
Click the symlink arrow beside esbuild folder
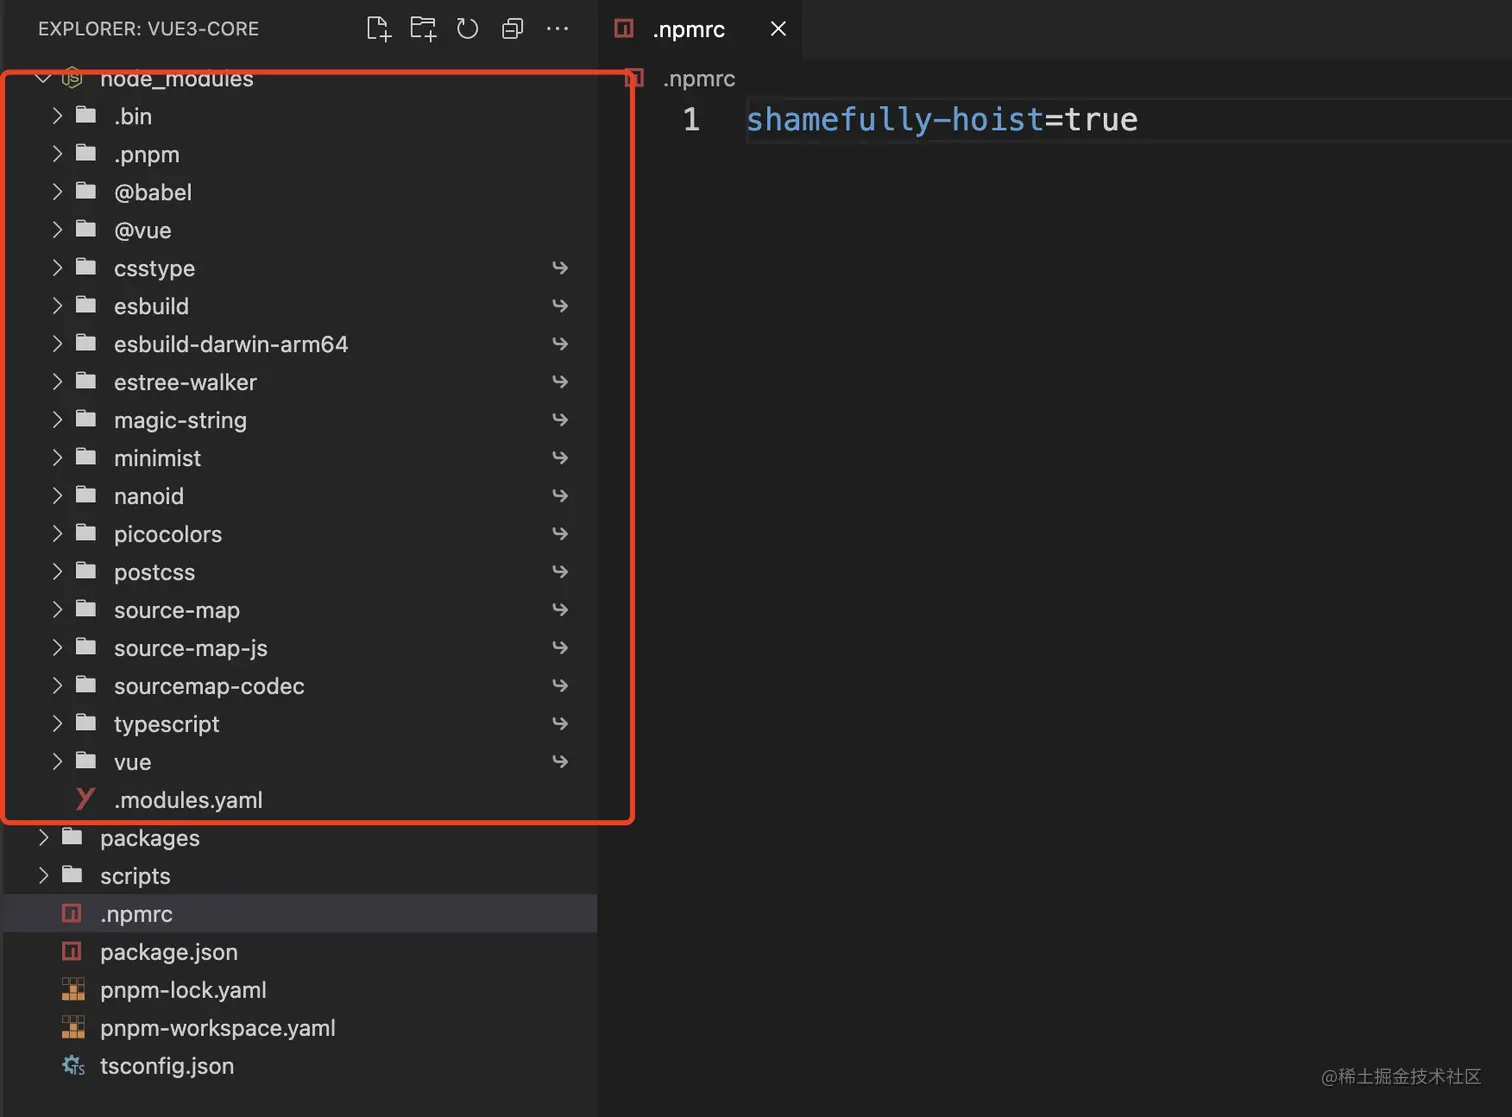click(560, 306)
